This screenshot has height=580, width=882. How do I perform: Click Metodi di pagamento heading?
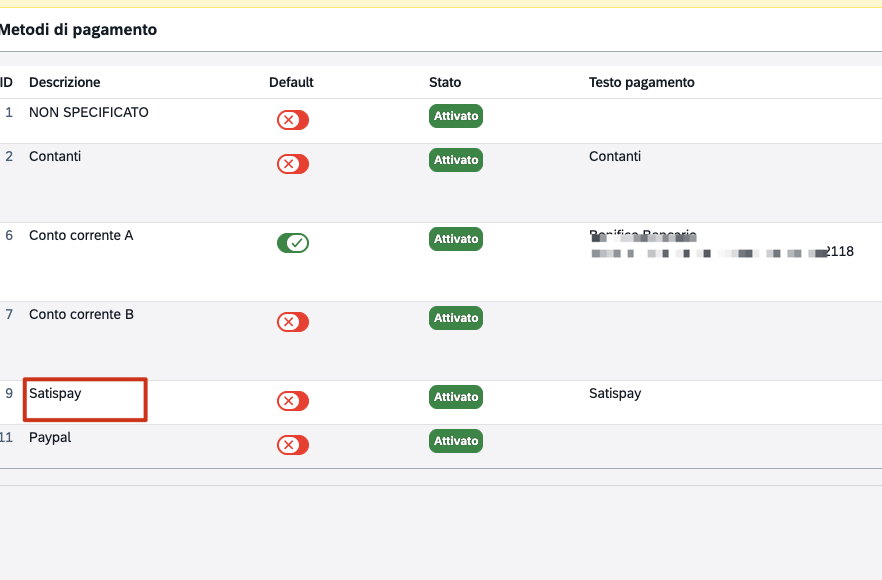(x=78, y=30)
